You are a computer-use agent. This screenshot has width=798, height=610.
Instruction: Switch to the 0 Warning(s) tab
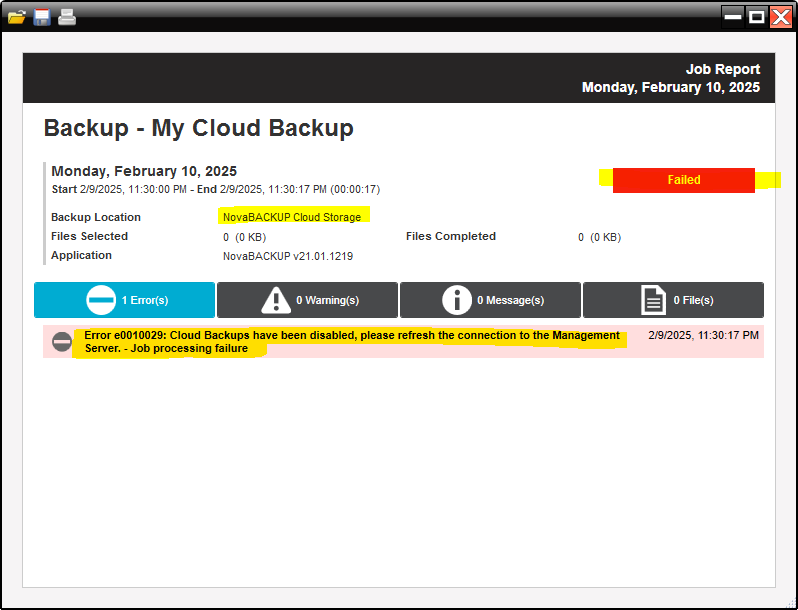click(307, 300)
